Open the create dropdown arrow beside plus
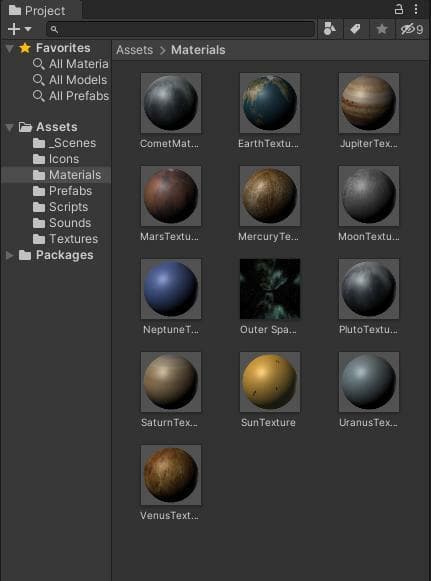Image resolution: width=431 pixels, height=581 pixels. [28, 29]
